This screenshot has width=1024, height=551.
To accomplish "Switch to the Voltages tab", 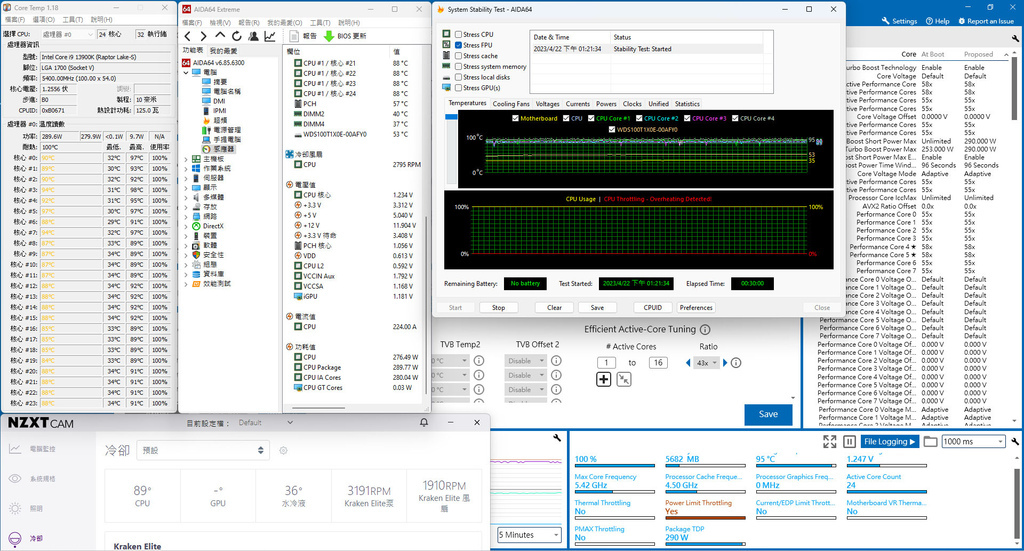I will pos(547,104).
